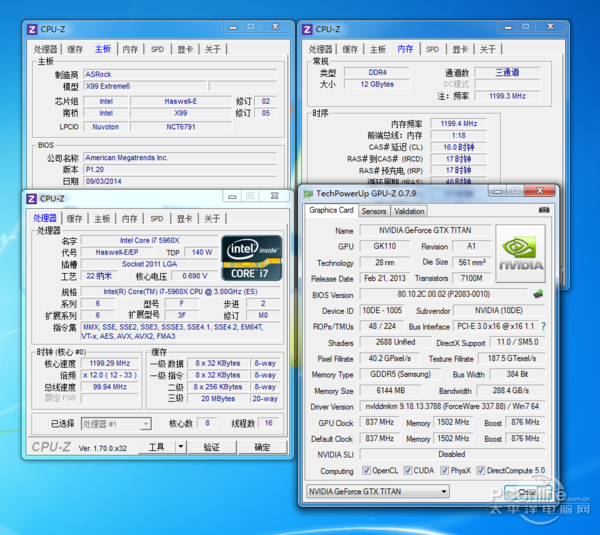
Task: Switch to the Sensors tab in GPU-Z
Action: pyautogui.click(x=374, y=211)
